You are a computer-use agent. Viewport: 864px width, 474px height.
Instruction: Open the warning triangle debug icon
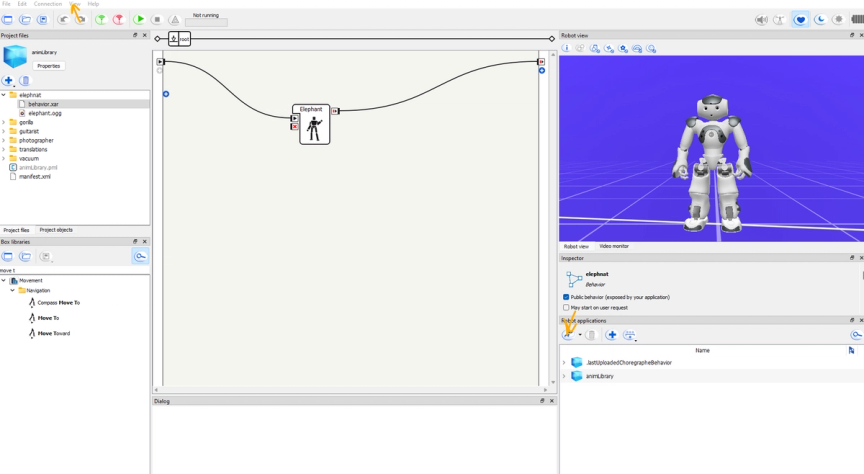(x=175, y=20)
